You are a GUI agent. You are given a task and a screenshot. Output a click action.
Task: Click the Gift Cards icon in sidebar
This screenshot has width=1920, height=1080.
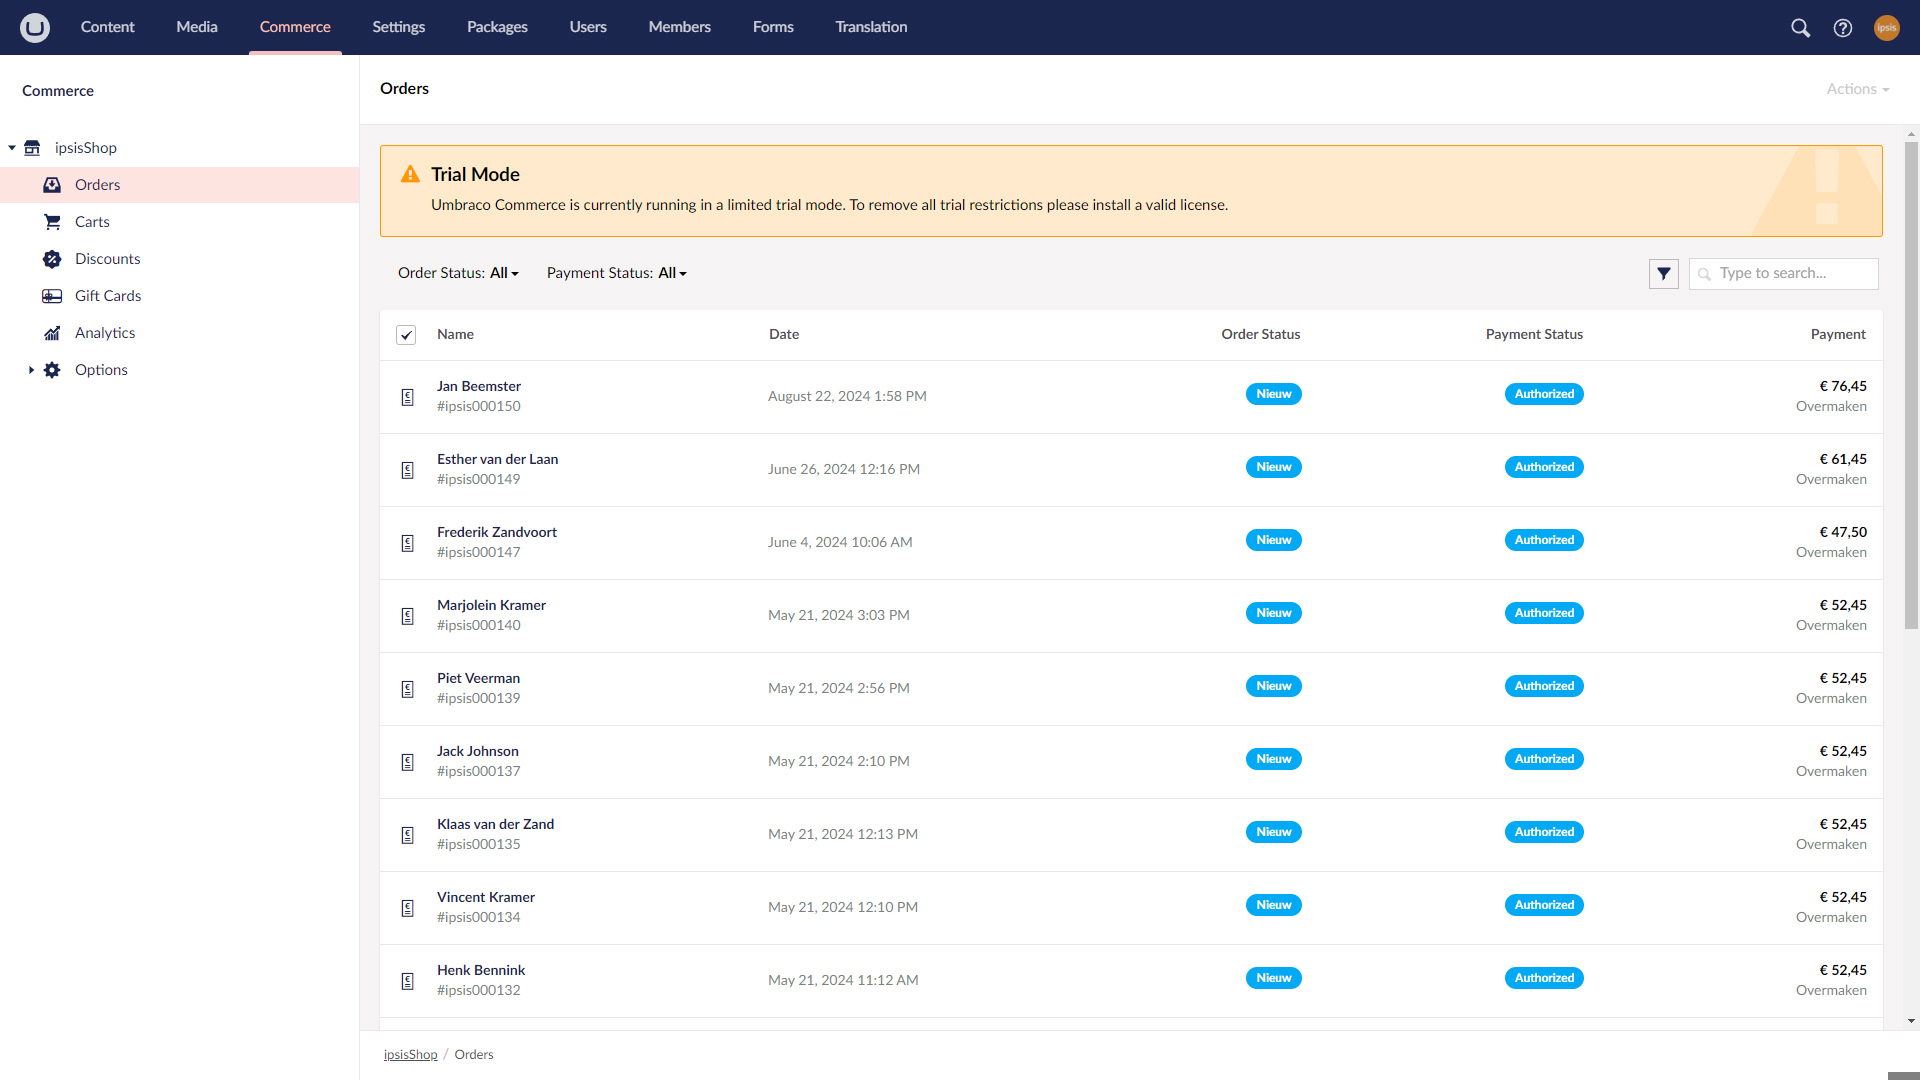[51, 295]
